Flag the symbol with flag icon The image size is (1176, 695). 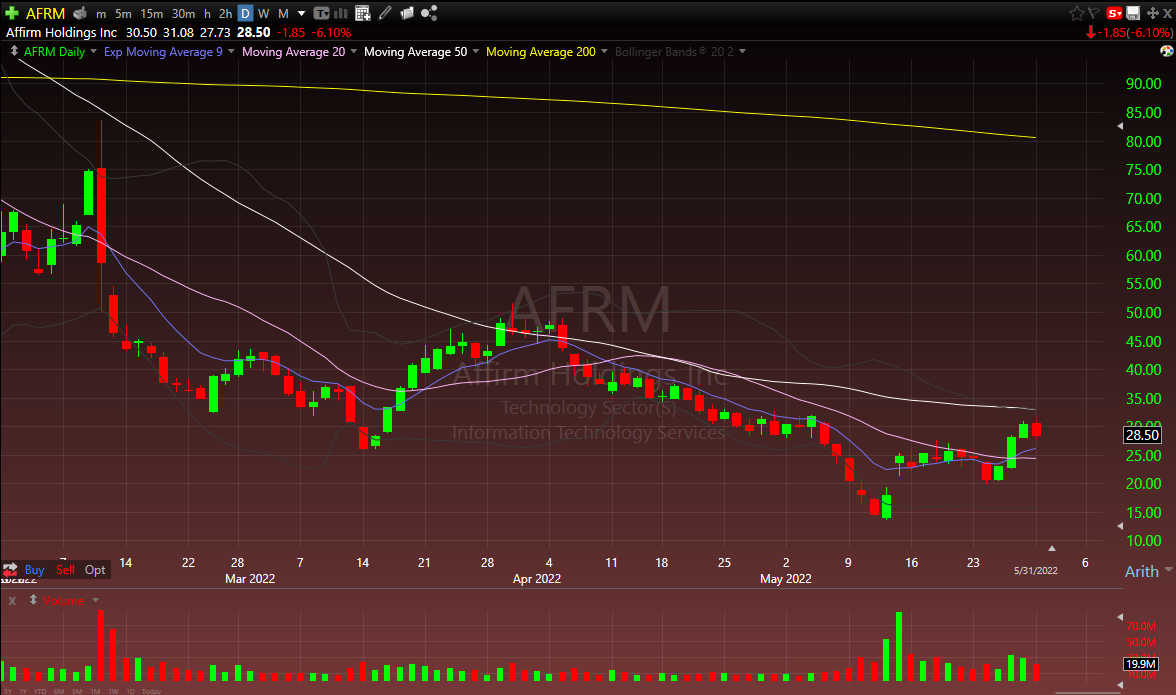(x=1094, y=13)
